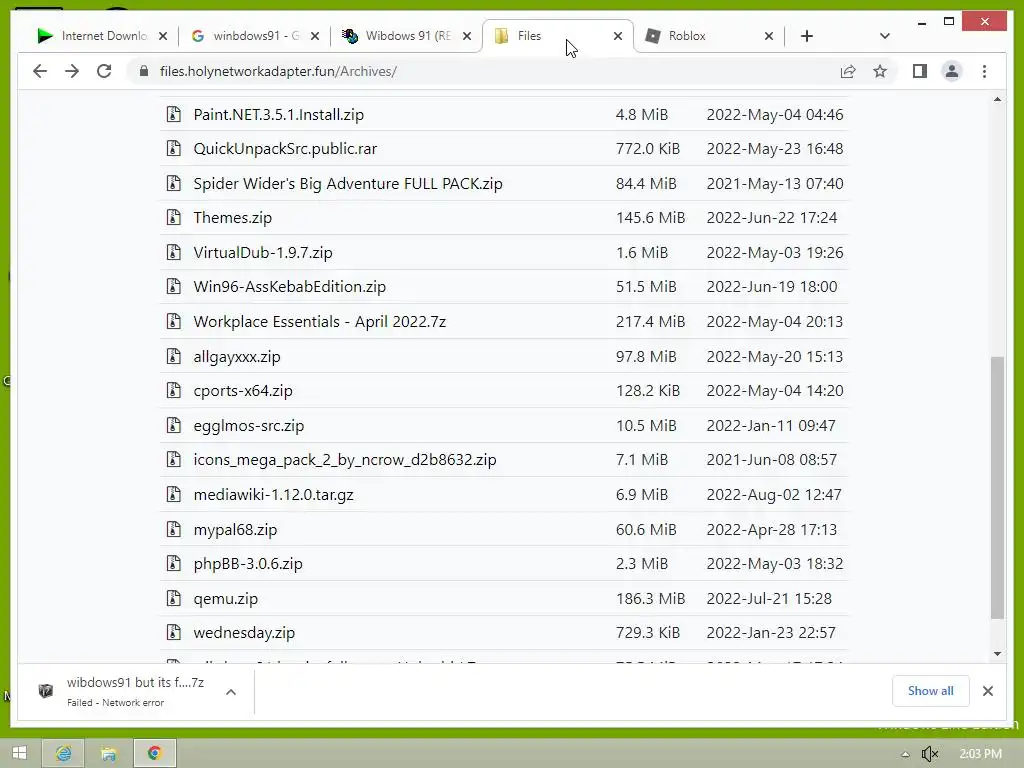Open the Windows Start menu
The height and width of the screenshot is (768, 1024).
coord(19,753)
